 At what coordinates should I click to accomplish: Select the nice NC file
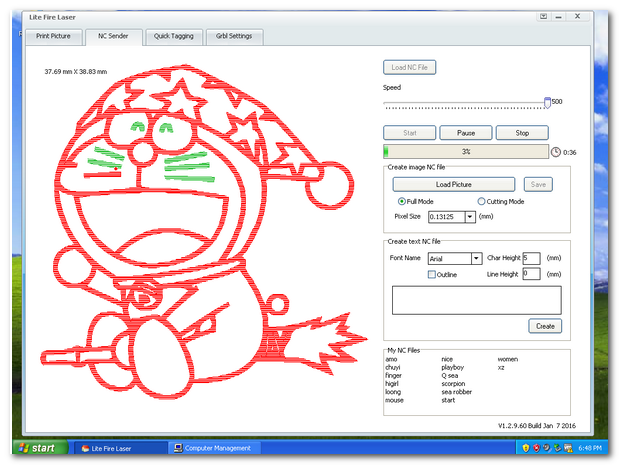pyautogui.click(x=447, y=359)
